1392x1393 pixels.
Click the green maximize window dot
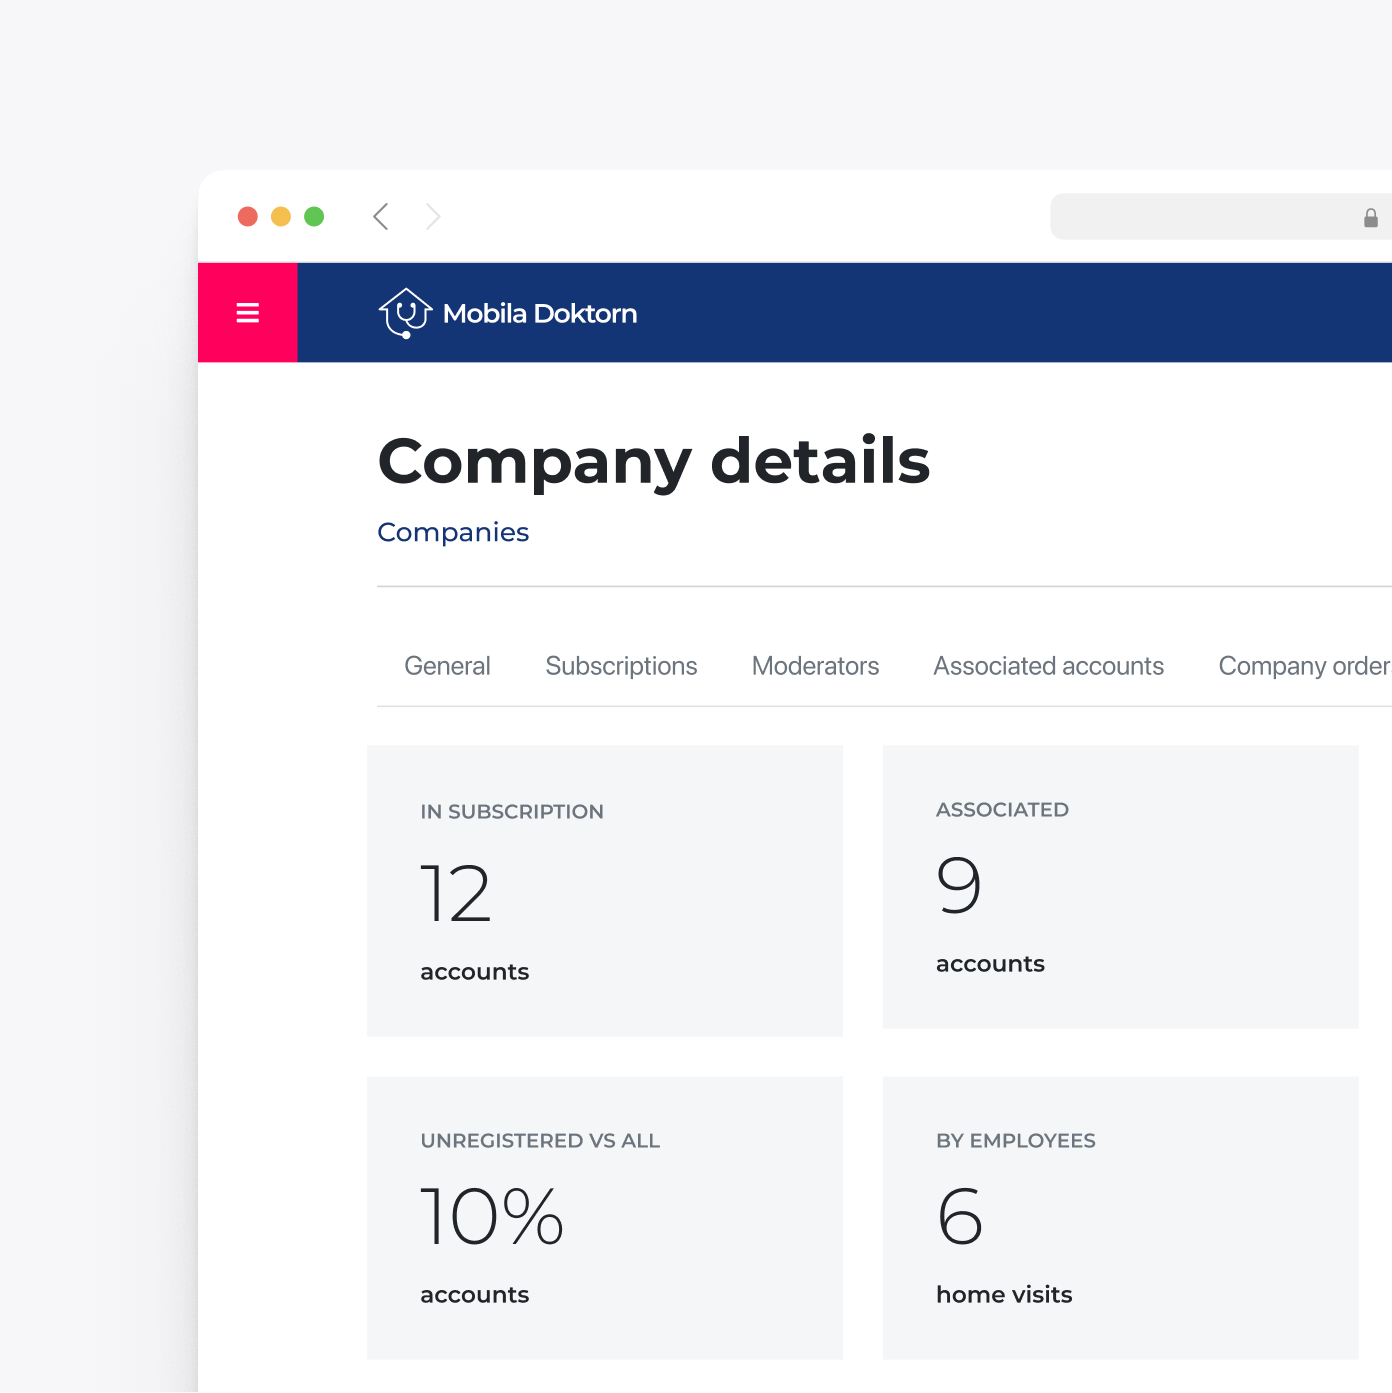tap(314, 217)
